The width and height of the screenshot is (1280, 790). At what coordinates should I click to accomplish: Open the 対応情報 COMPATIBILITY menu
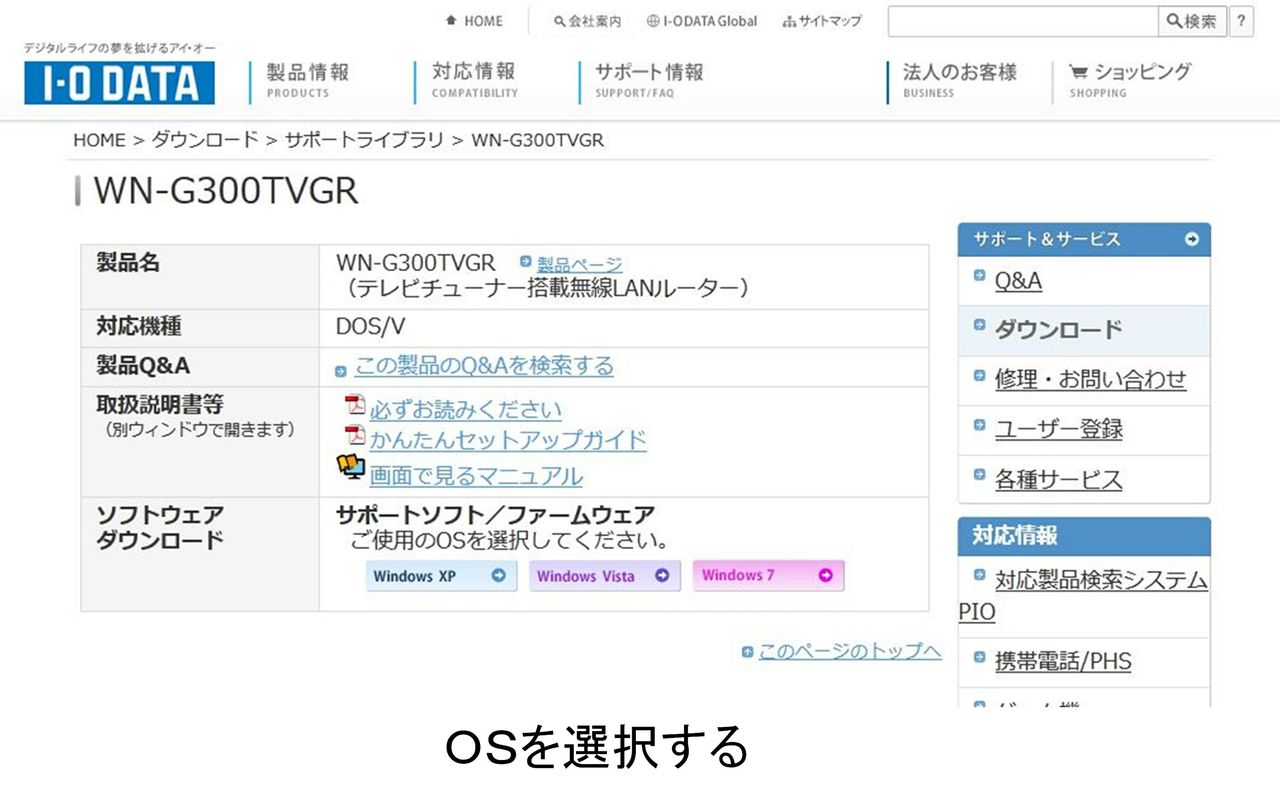coord(474,80)
